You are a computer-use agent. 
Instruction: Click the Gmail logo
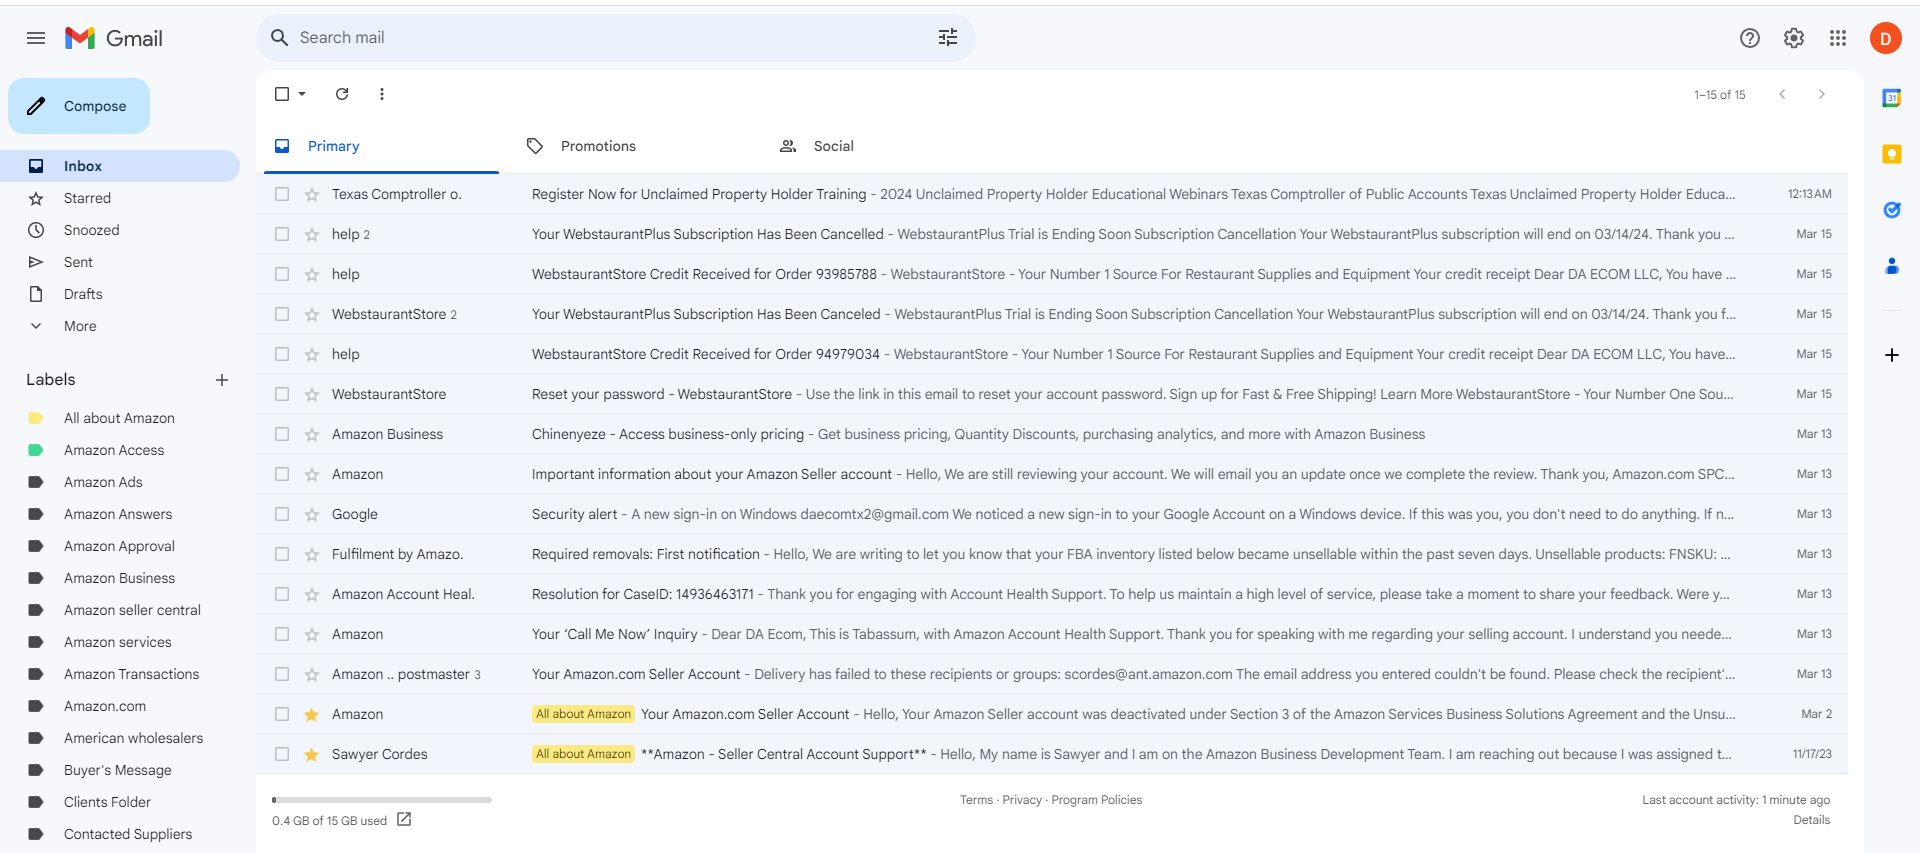pos(113,38)
